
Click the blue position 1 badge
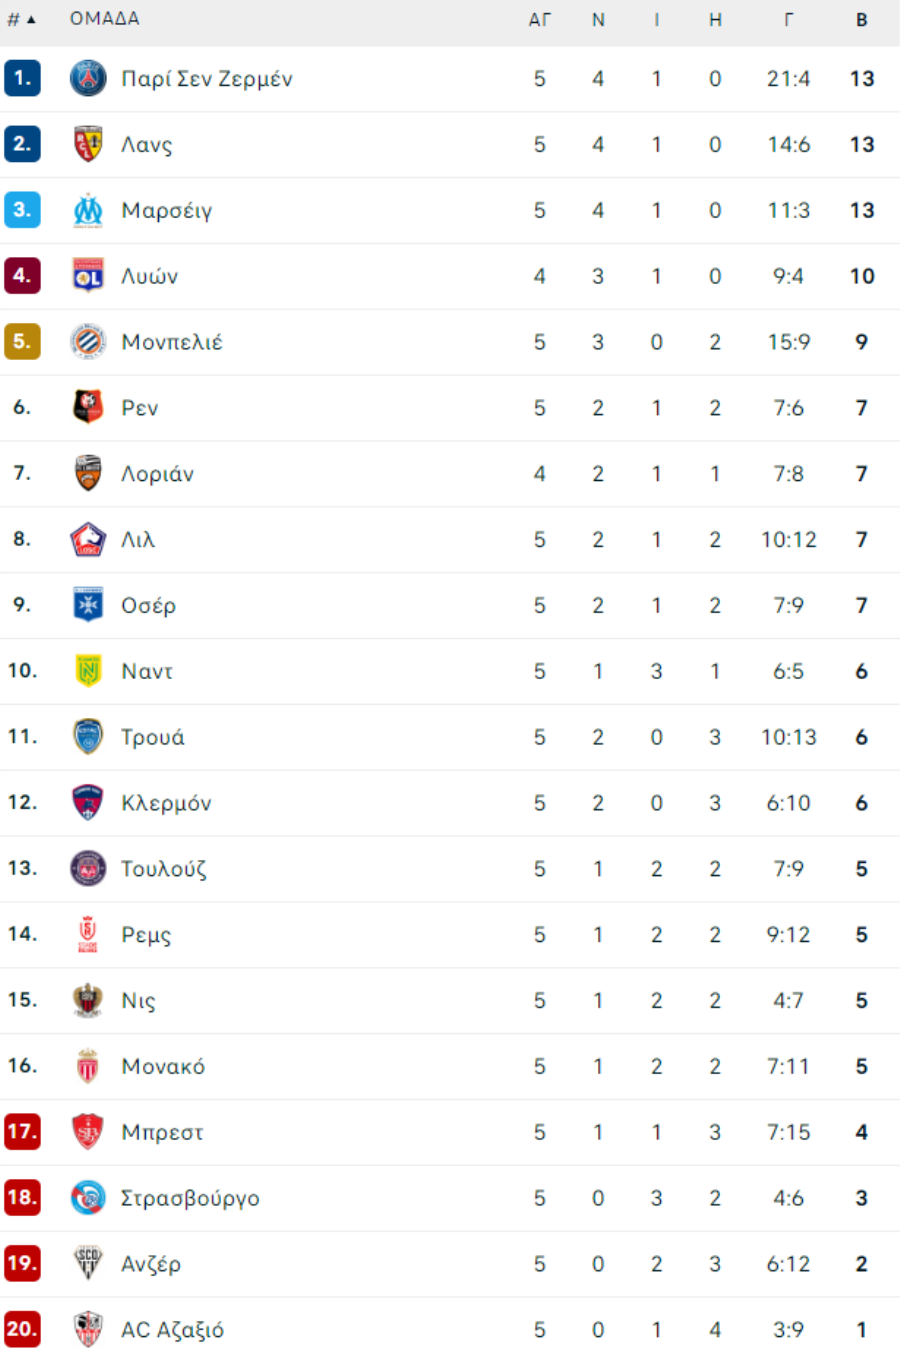[x=22, y=78]
